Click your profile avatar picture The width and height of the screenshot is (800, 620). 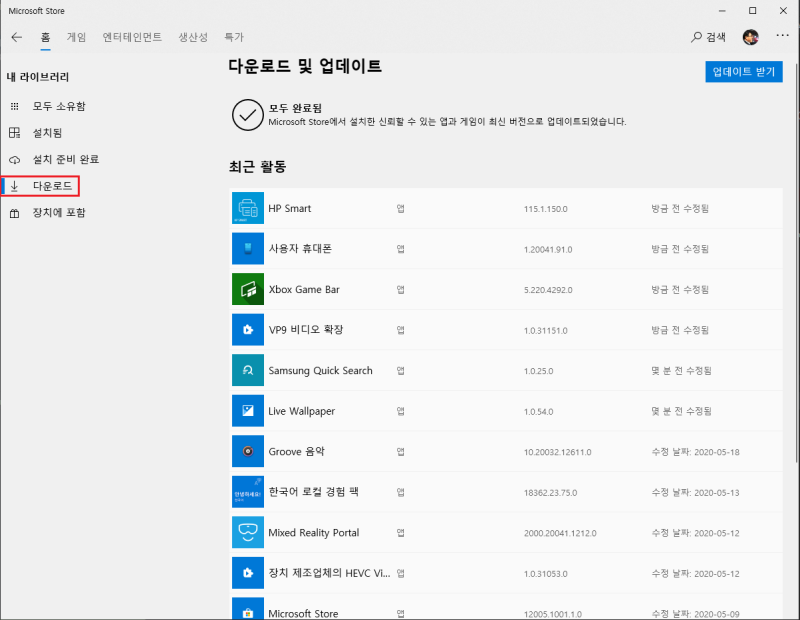[x=752, y=36]
